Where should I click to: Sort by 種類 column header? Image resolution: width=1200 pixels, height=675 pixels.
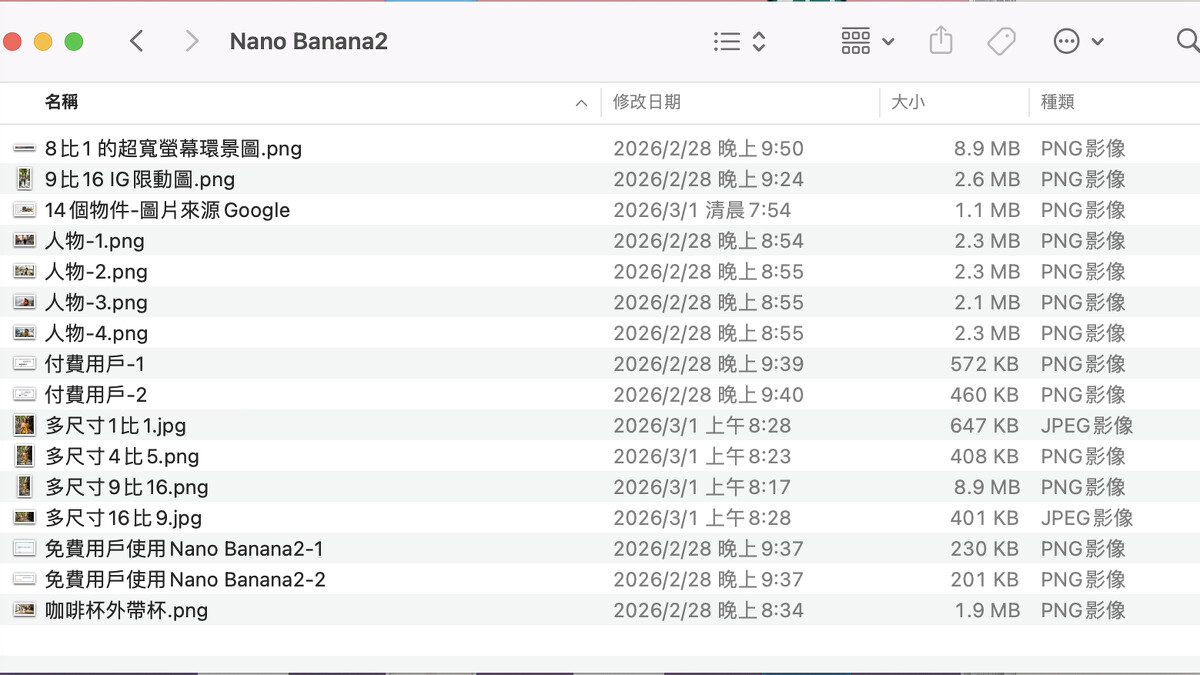pyautogui.click(x=1058, y=102)
